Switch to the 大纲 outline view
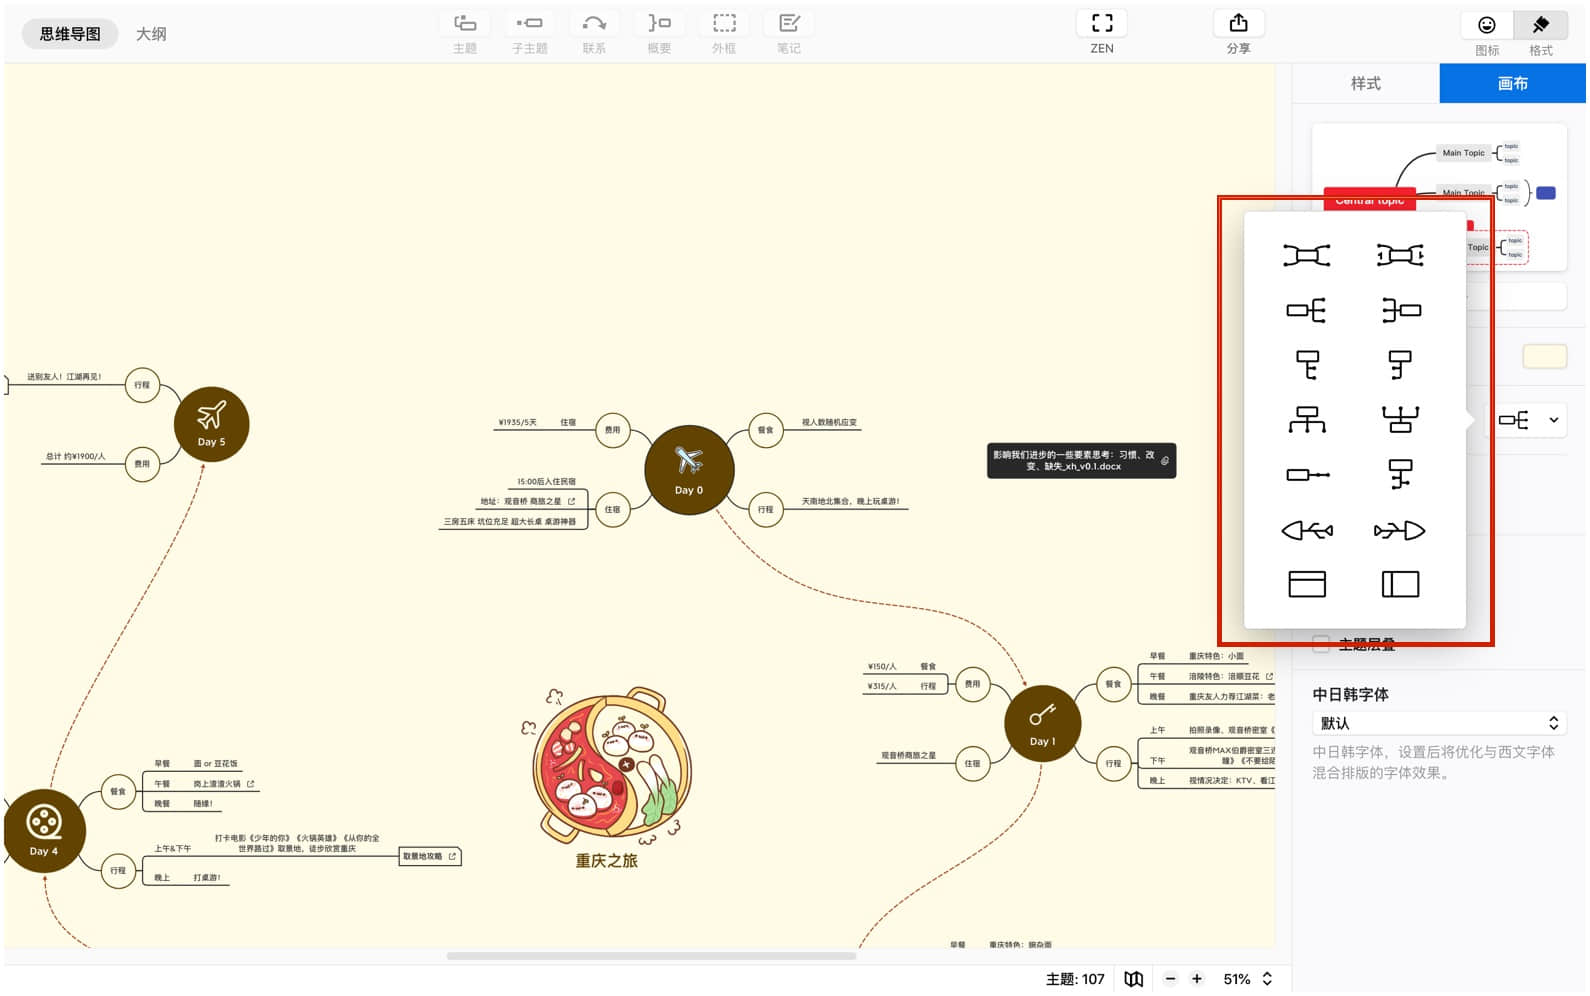This screenshot has height=996, width=1590. (x=151, y=34)
